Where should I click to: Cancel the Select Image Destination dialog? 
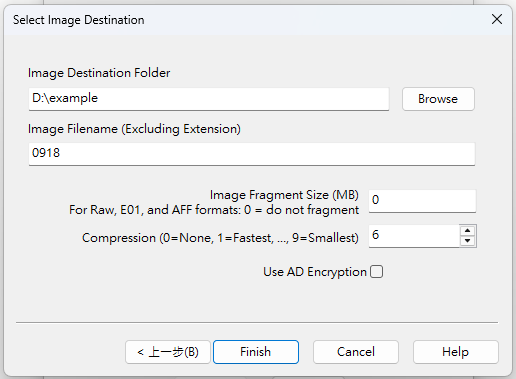356,352
